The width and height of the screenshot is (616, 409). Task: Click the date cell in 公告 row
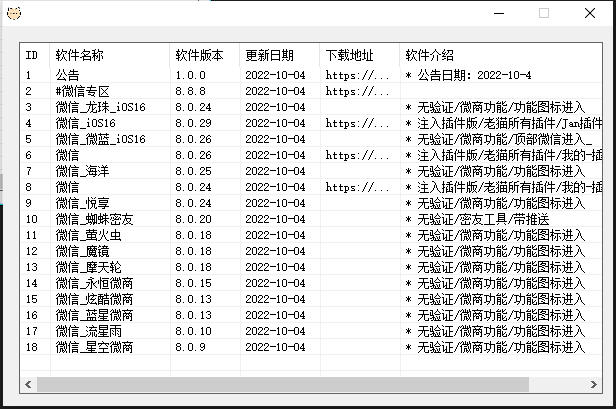point(275,75)
